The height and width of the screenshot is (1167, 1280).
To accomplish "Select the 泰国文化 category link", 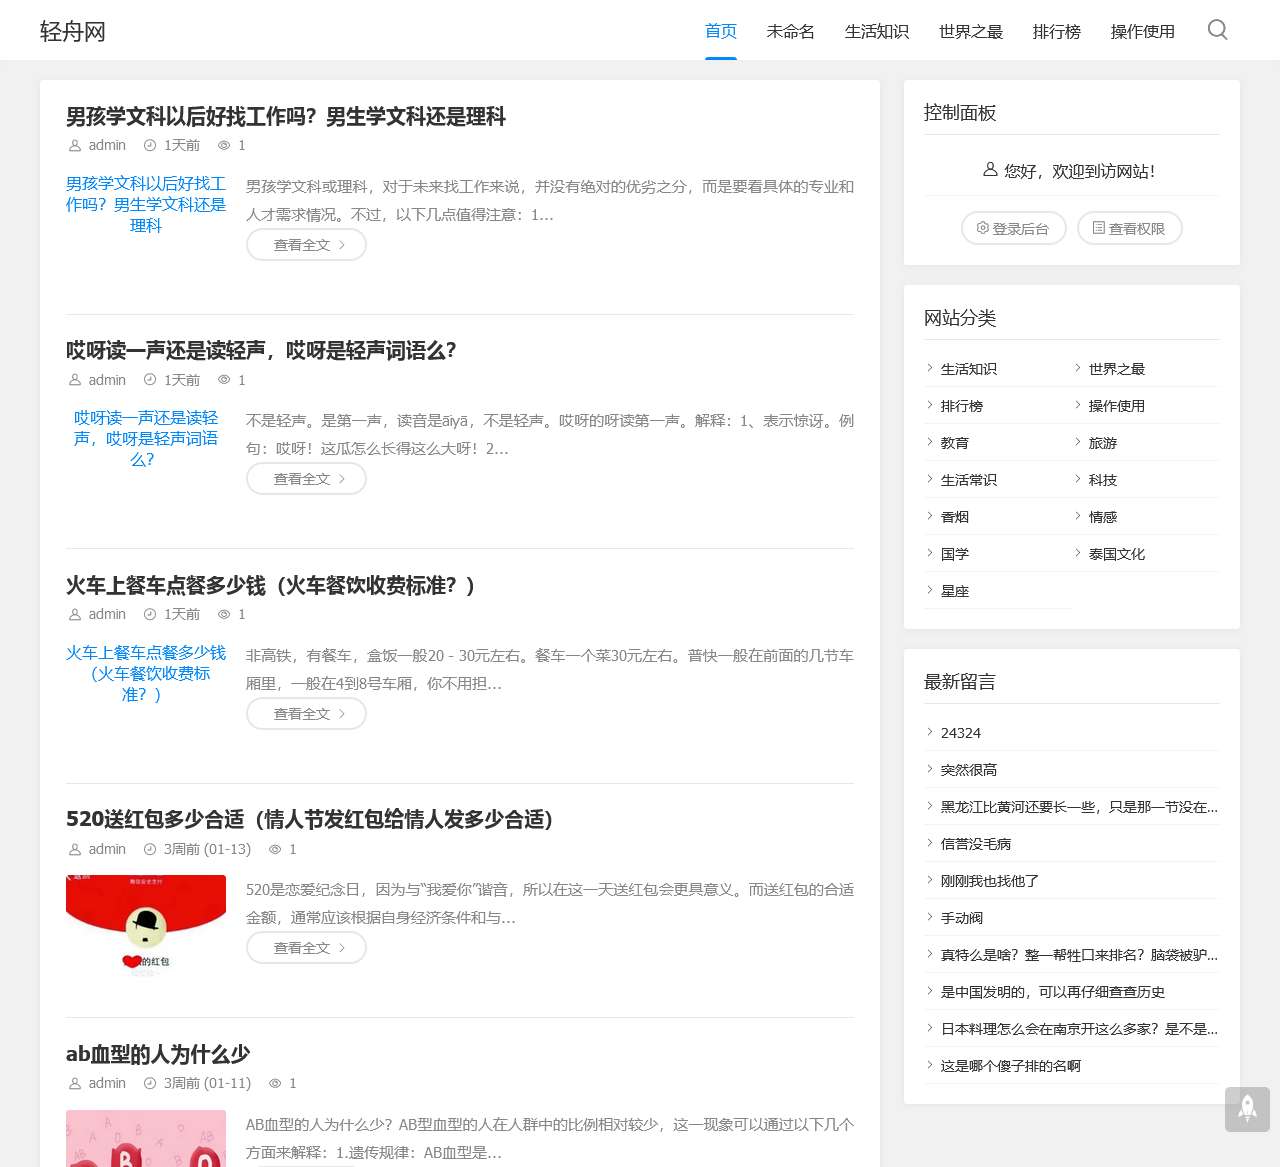I will click(x=1114, y=553).
